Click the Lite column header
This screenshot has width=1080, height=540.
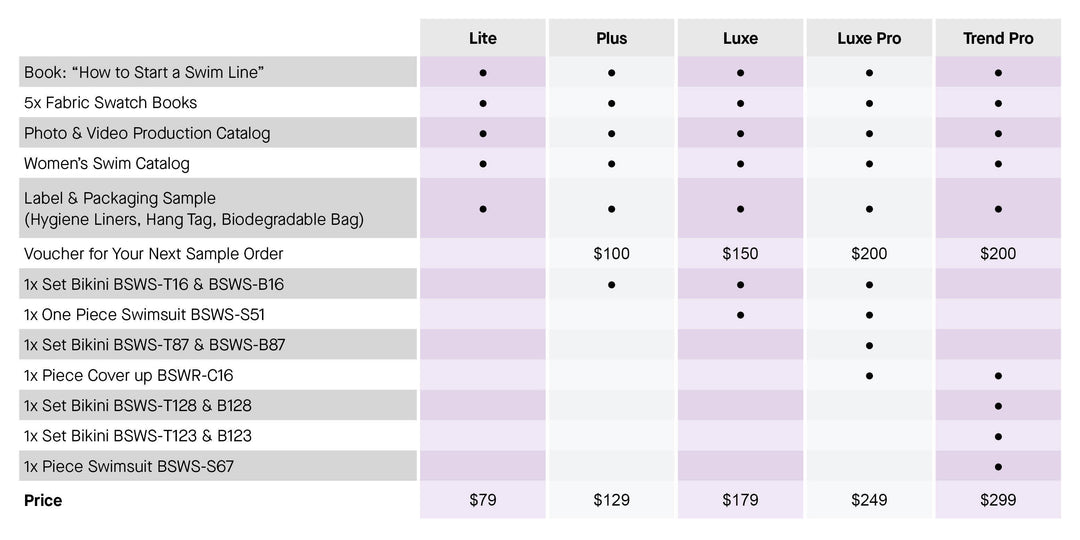point(482,38)
